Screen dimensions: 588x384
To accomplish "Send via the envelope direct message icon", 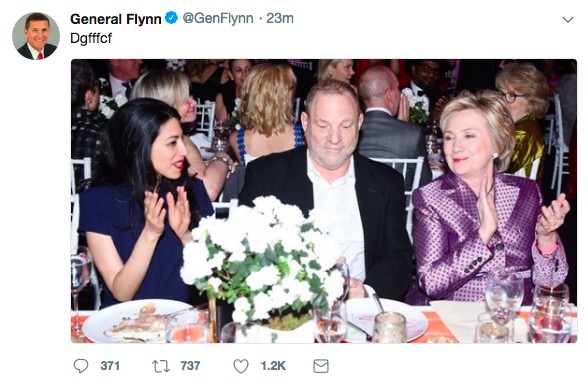I will point(321,366).
